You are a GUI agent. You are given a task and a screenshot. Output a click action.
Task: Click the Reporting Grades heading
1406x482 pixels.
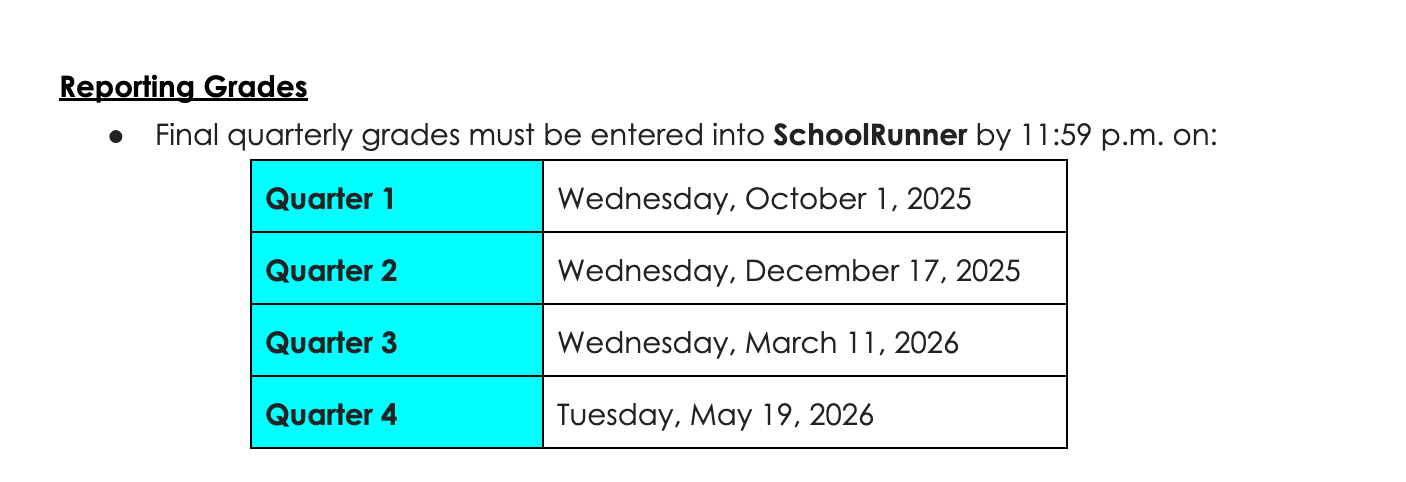pyautogui.click(x=183, y=87)
